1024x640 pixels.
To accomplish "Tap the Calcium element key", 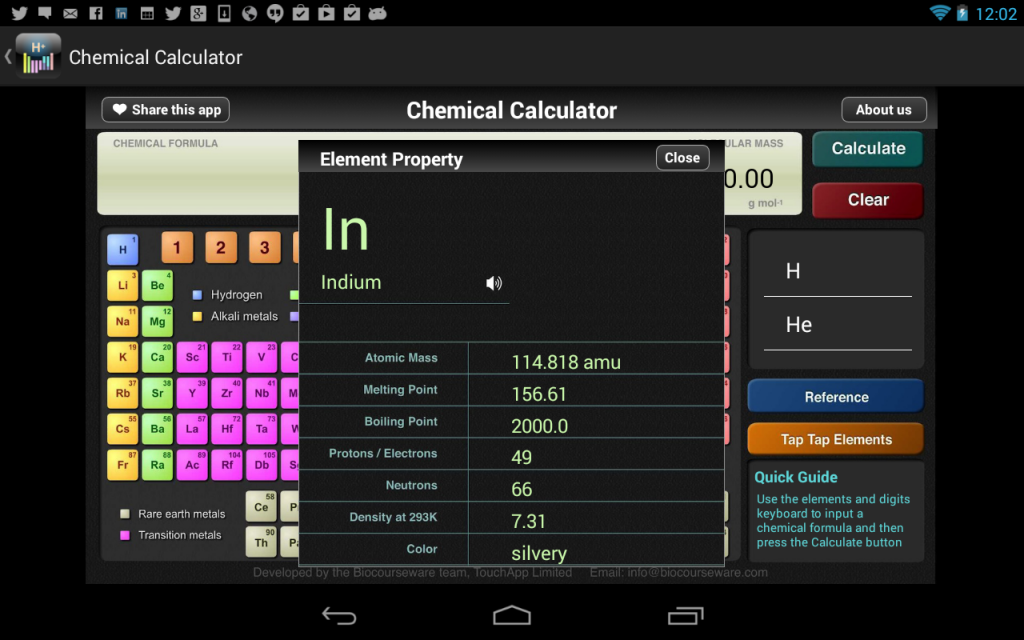I will pos(156,357).
